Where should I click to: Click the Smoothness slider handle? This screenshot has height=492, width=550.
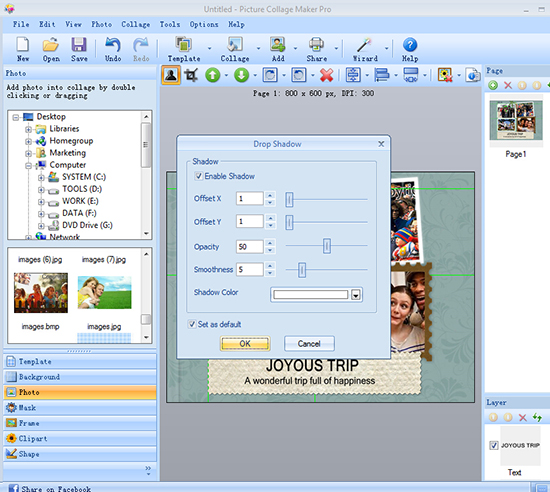pos(302,270)
